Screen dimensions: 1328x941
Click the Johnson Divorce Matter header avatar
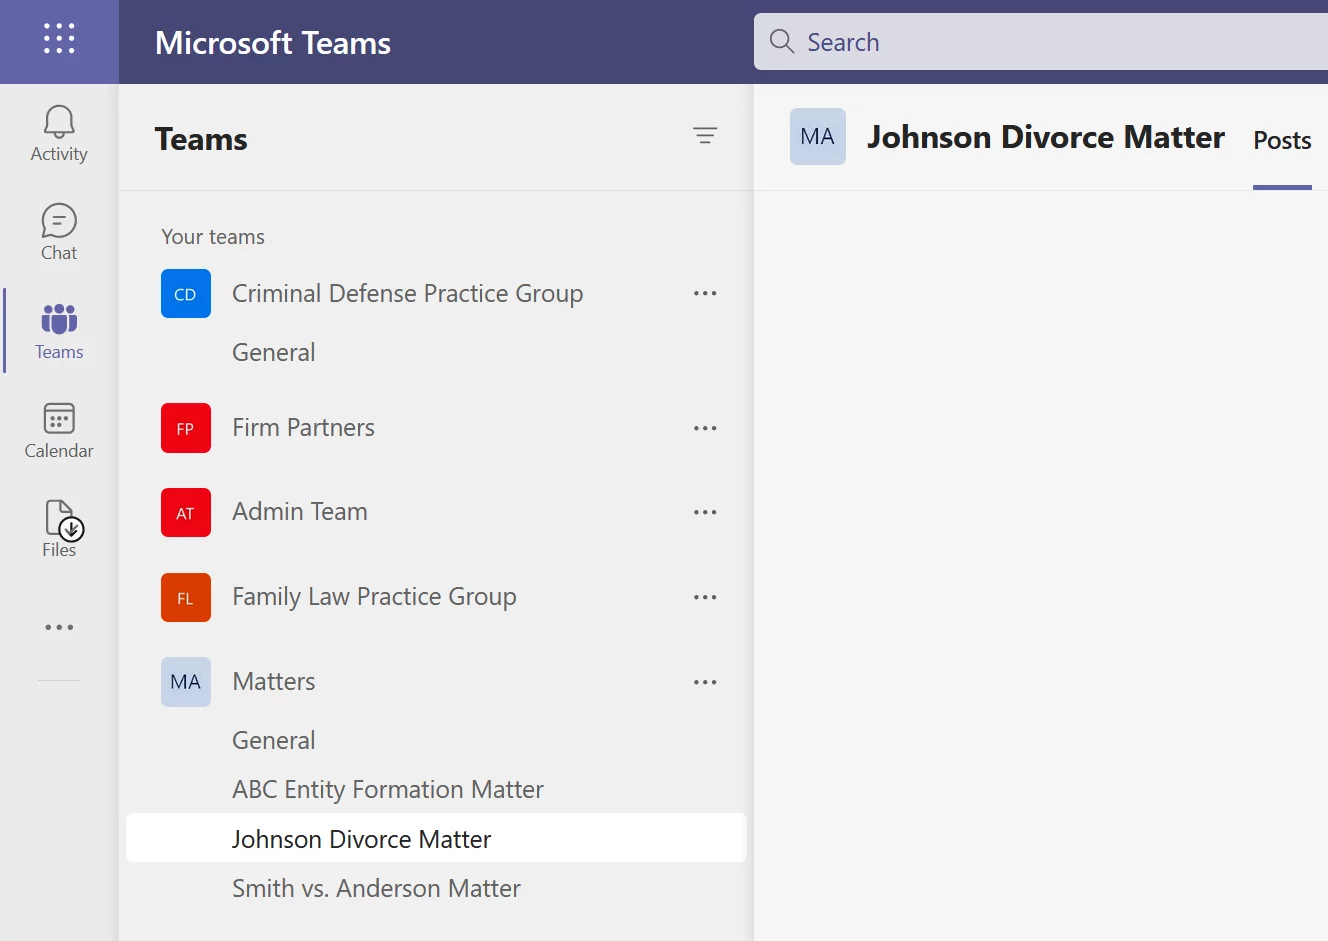pyautogui.click(x=817, y=137)
